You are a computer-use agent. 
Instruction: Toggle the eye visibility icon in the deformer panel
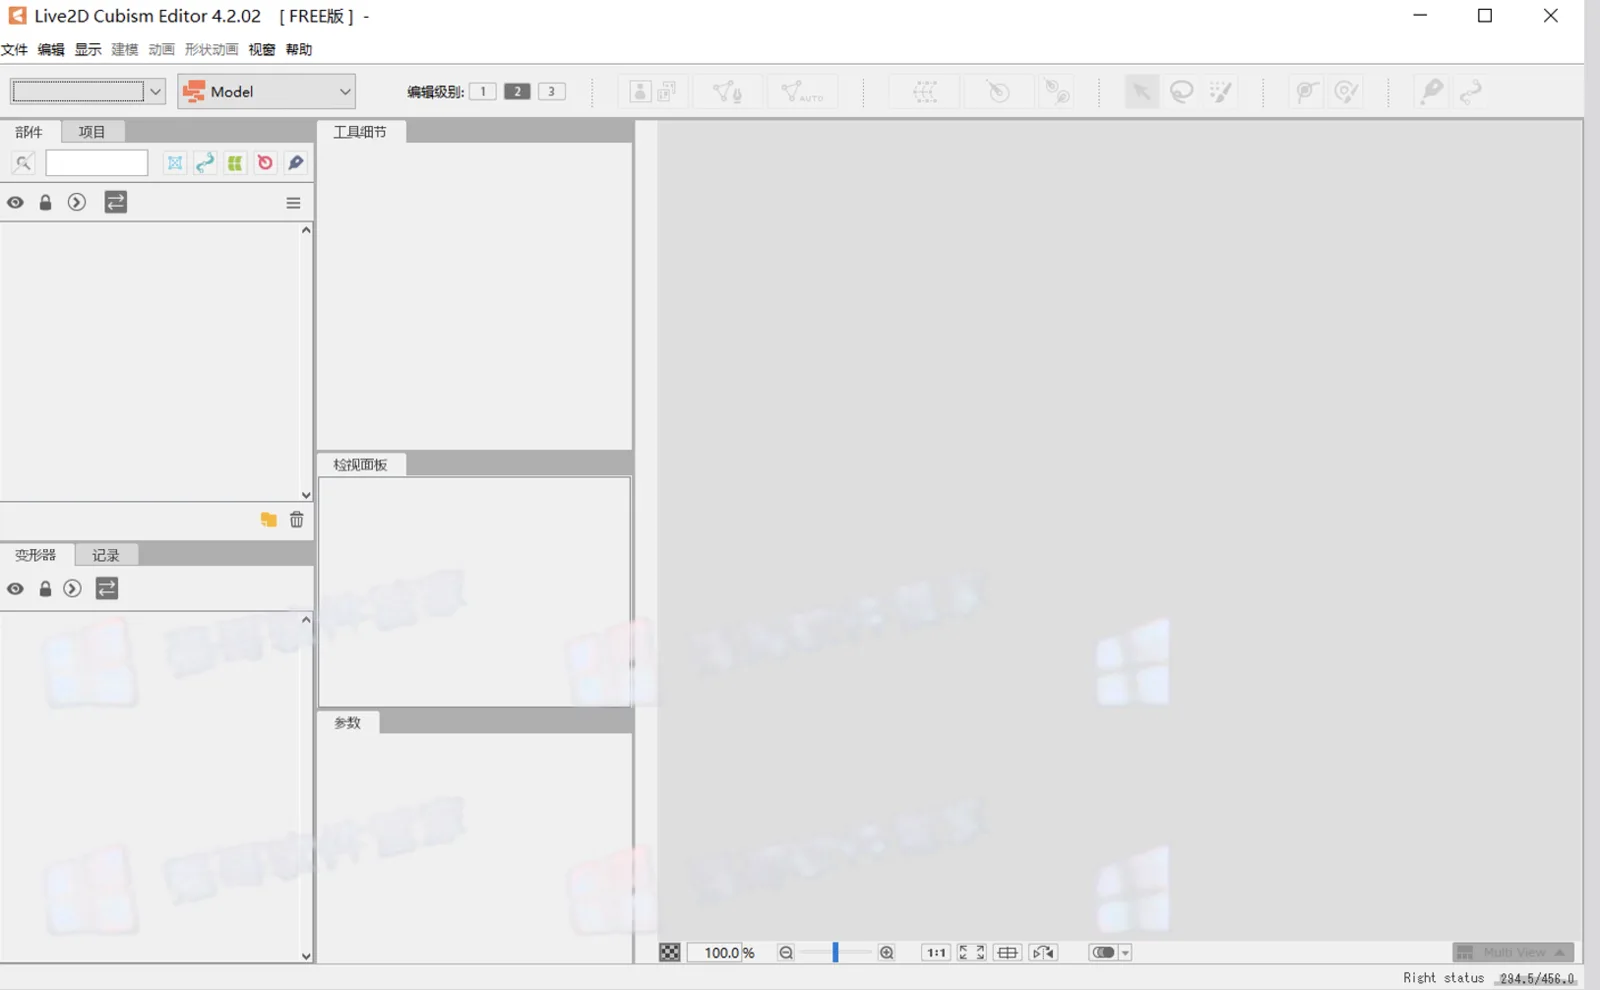[15, 589]
